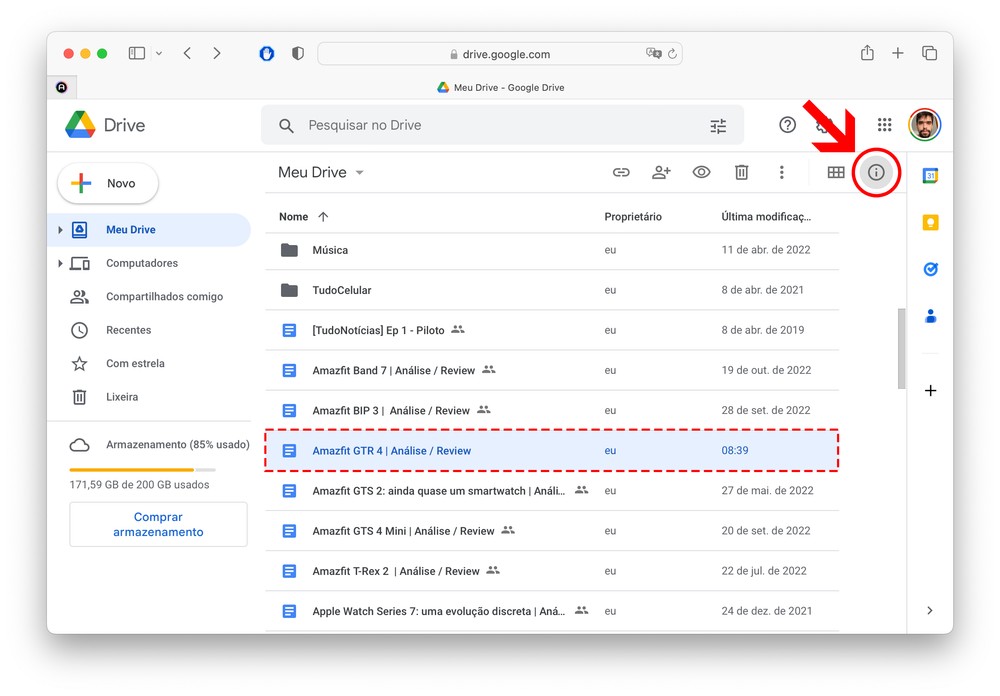Open the Última modificação column header
The image size is (1000, 696).
pos(766,217)
